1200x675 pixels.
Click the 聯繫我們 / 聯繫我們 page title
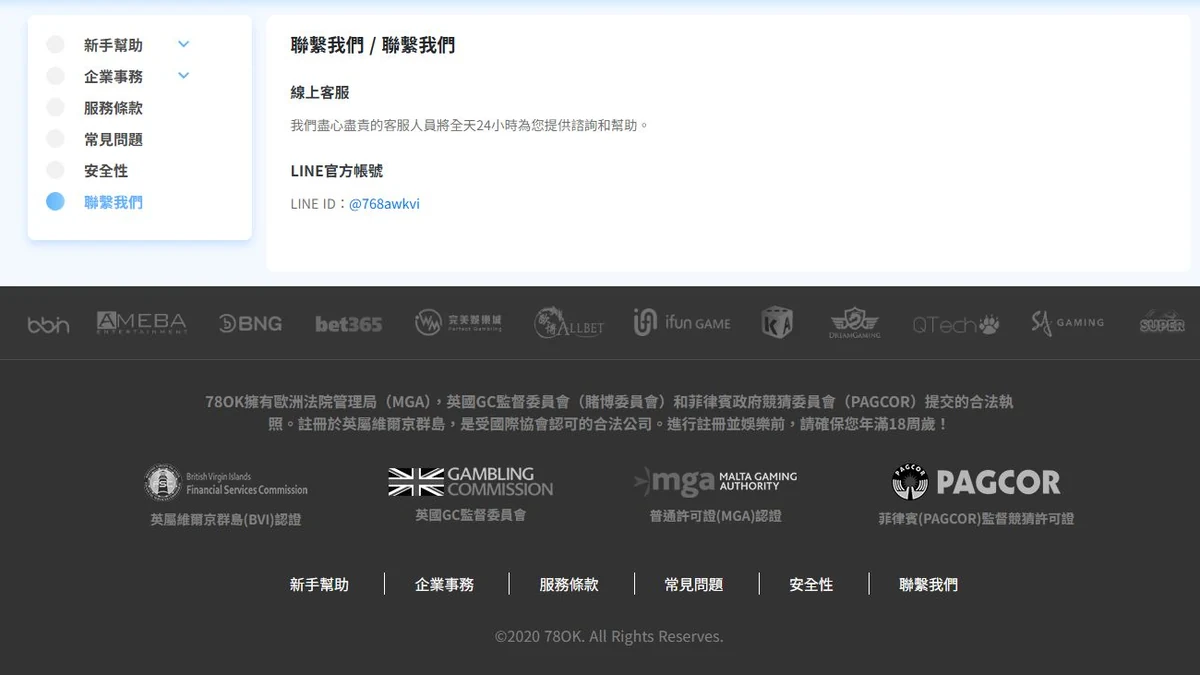[373, 45]
